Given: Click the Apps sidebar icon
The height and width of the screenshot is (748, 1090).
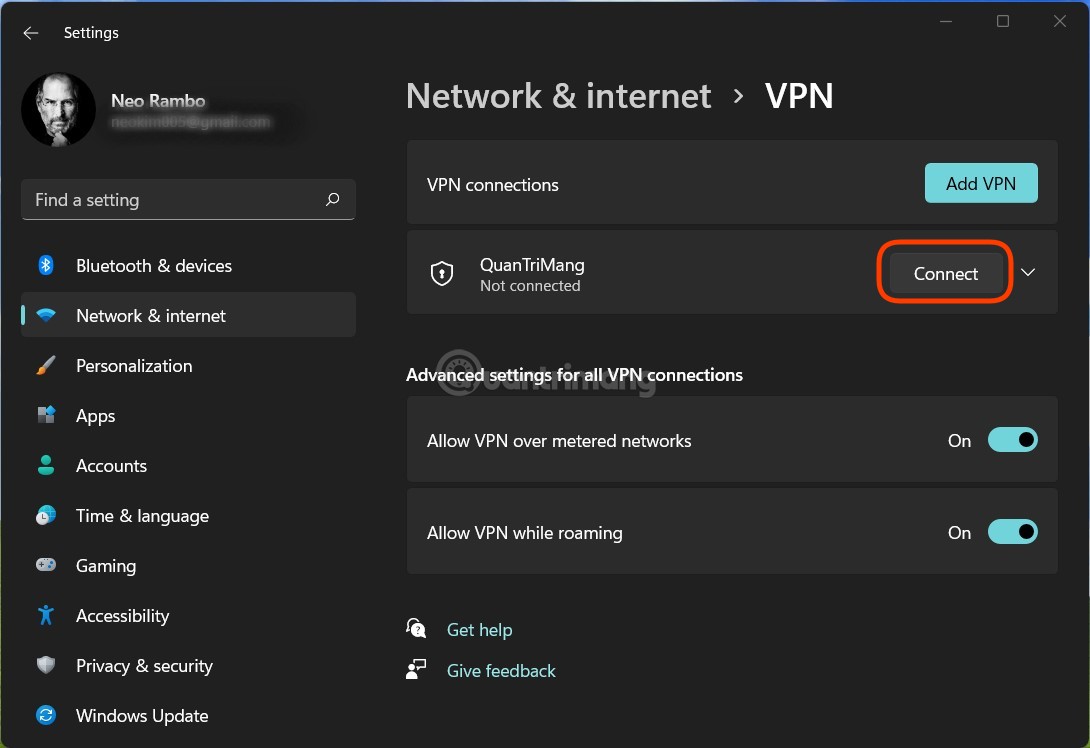Looking at the screenshot, I should coord(46,415).
